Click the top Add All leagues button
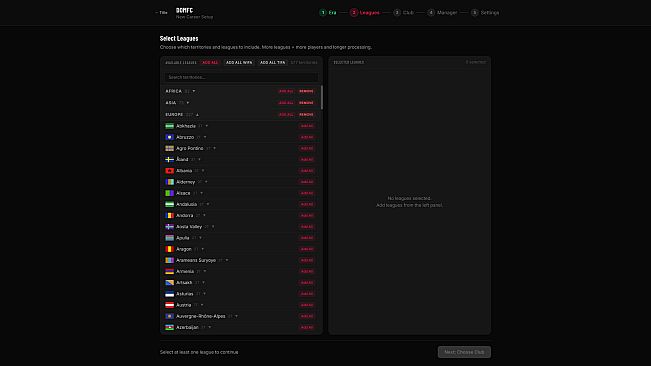 (x=210, y=62)
